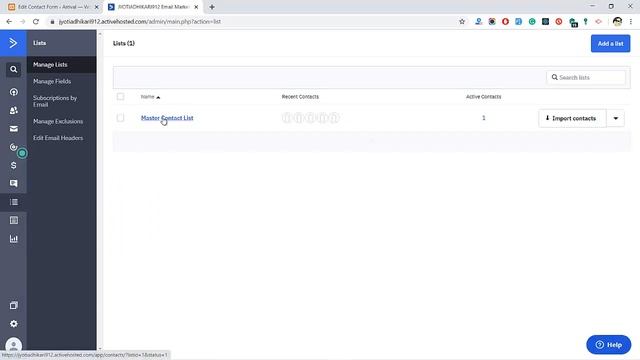
Task: Open Subscriptions by Email
Action: tap(55, 101)
